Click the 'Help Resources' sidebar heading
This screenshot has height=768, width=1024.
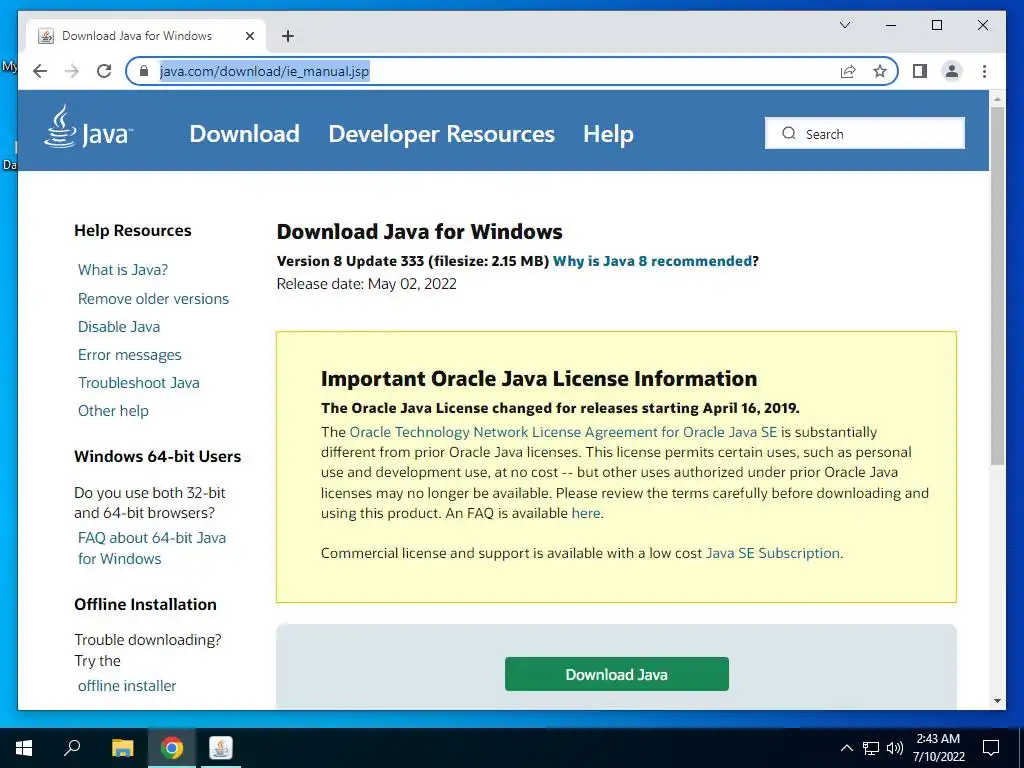pos(133,231)
